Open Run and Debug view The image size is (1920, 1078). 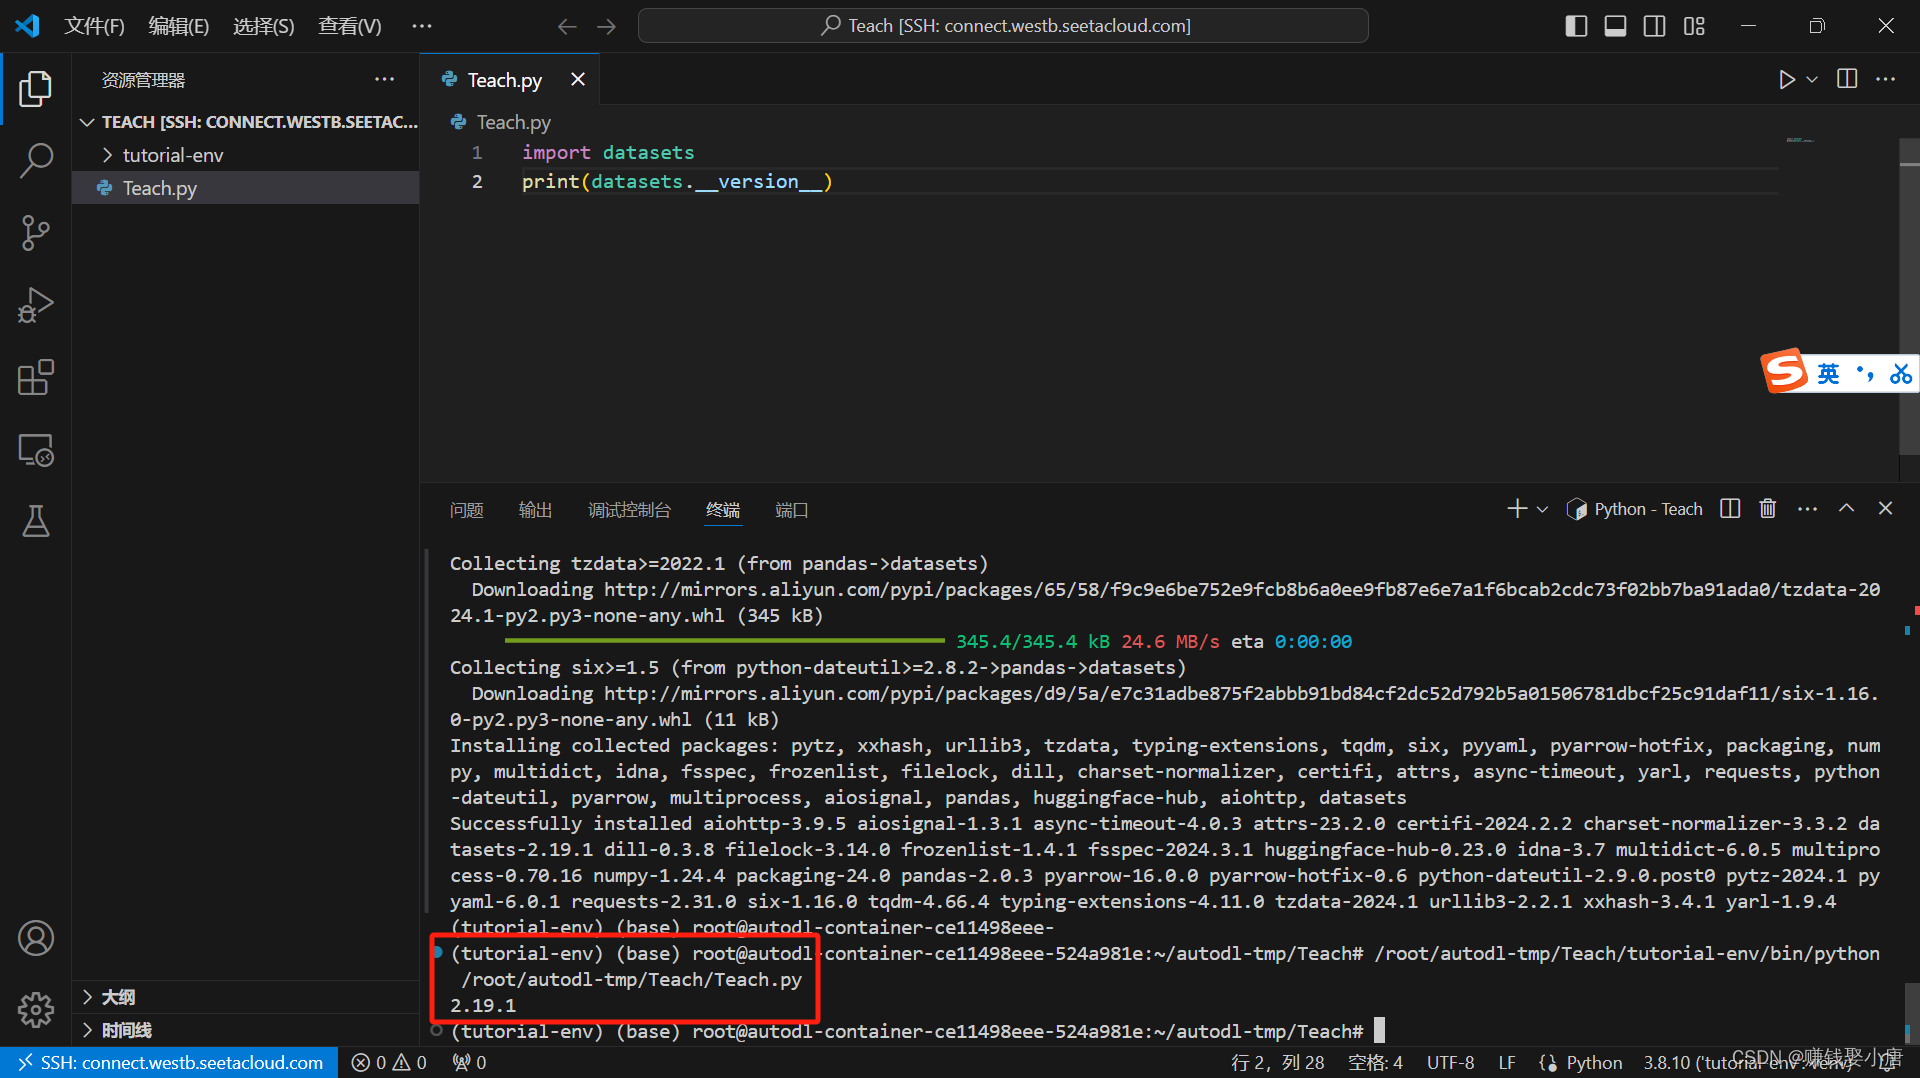tap(36, 305)
